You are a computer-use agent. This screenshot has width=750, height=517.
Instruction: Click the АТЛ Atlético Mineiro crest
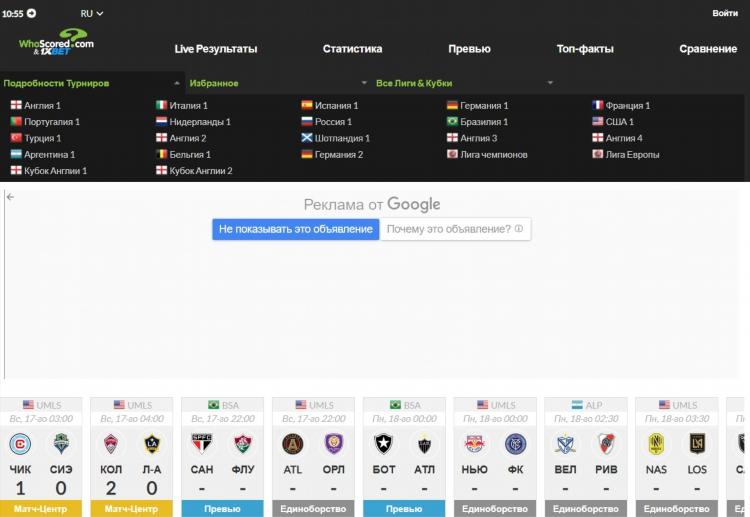(424, 444)
